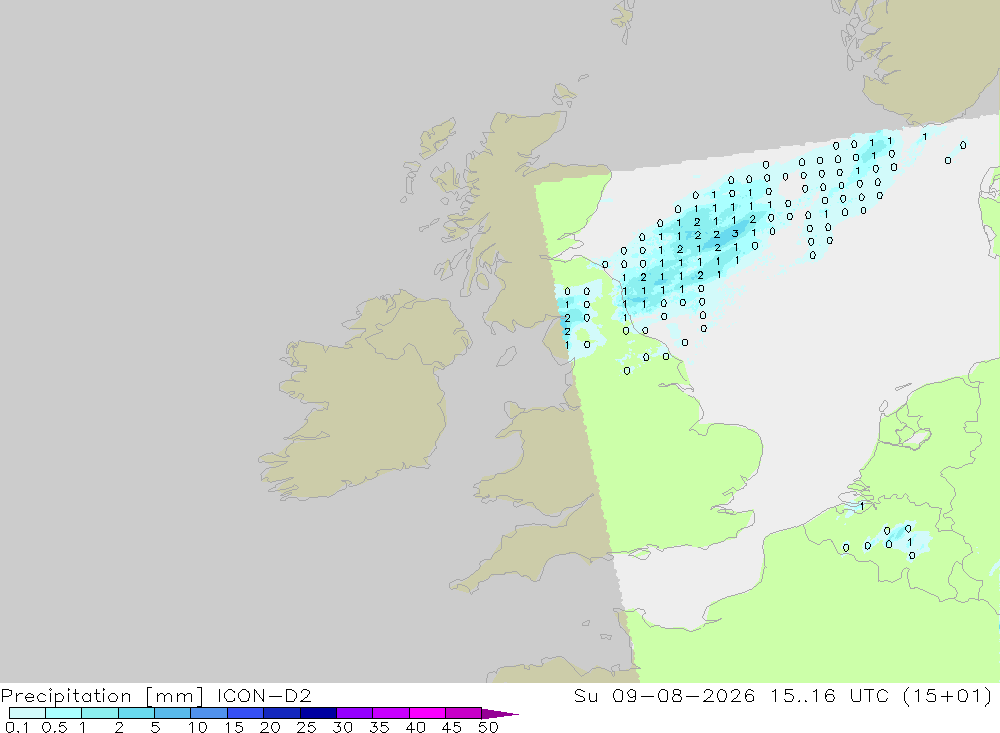Select the 40–45 mm magenta legend swatch

coord(427,713)
